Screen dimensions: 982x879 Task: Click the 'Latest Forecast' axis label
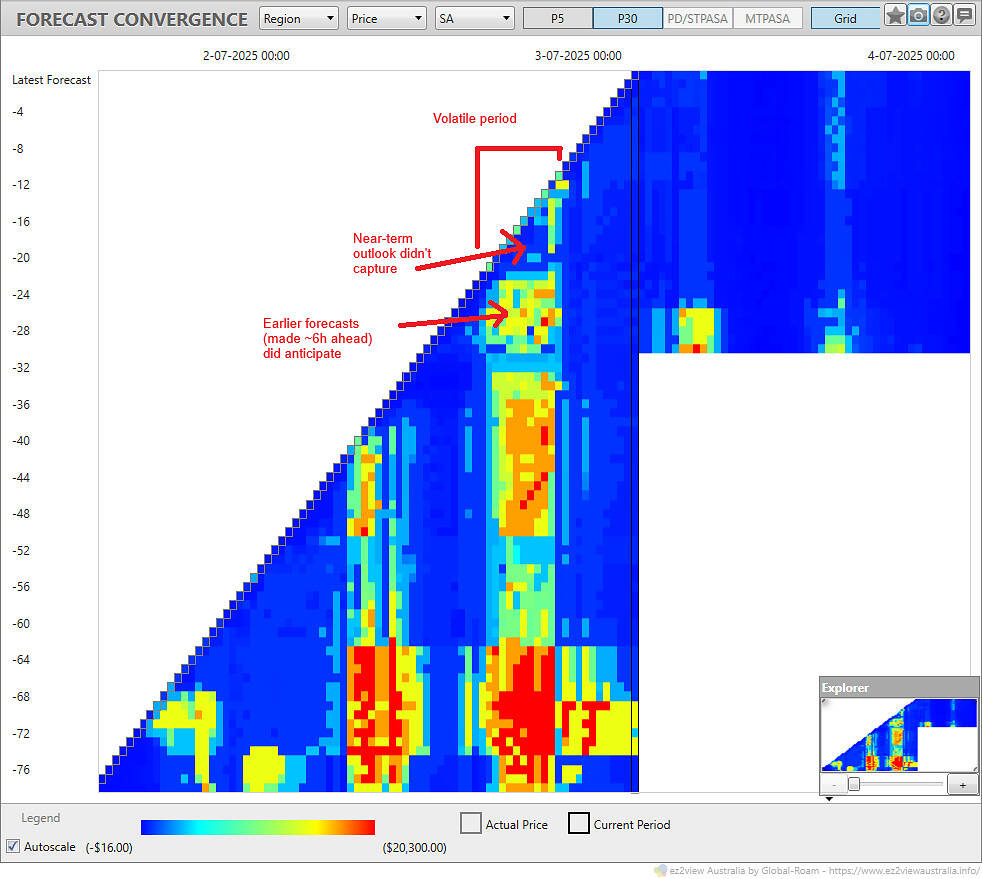point(51,80)
